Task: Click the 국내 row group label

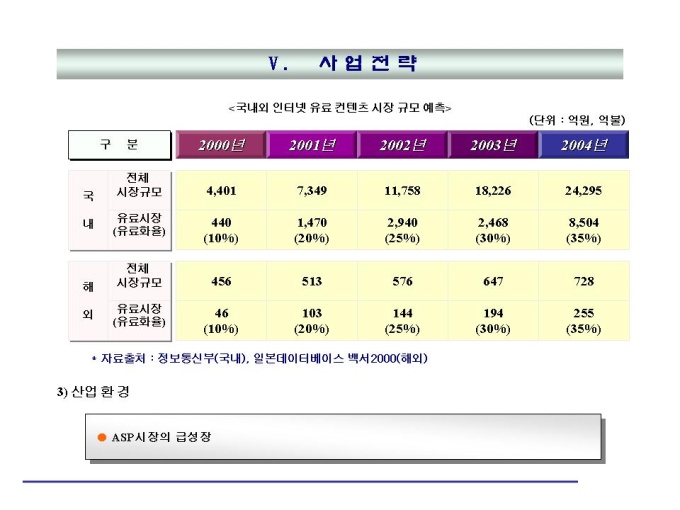Action: 88,210
